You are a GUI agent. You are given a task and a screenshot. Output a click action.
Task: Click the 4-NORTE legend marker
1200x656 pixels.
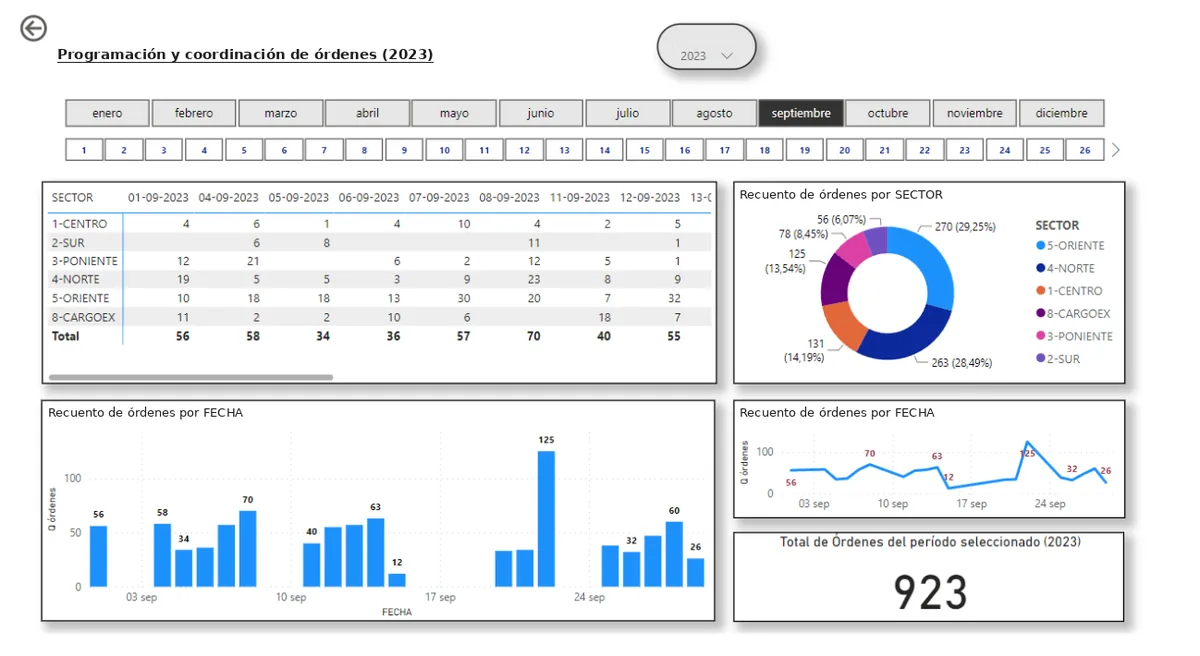(1041, 268)
